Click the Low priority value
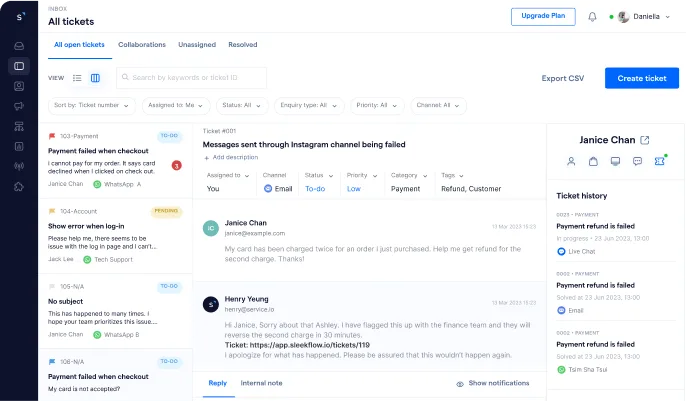Screen dimensions: 686x401 (x=354, y=189)
